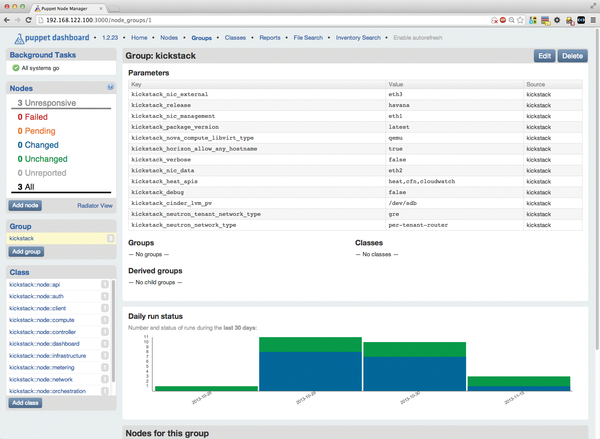Click the count badge beside kickstack::node::api

pos(104,284)
